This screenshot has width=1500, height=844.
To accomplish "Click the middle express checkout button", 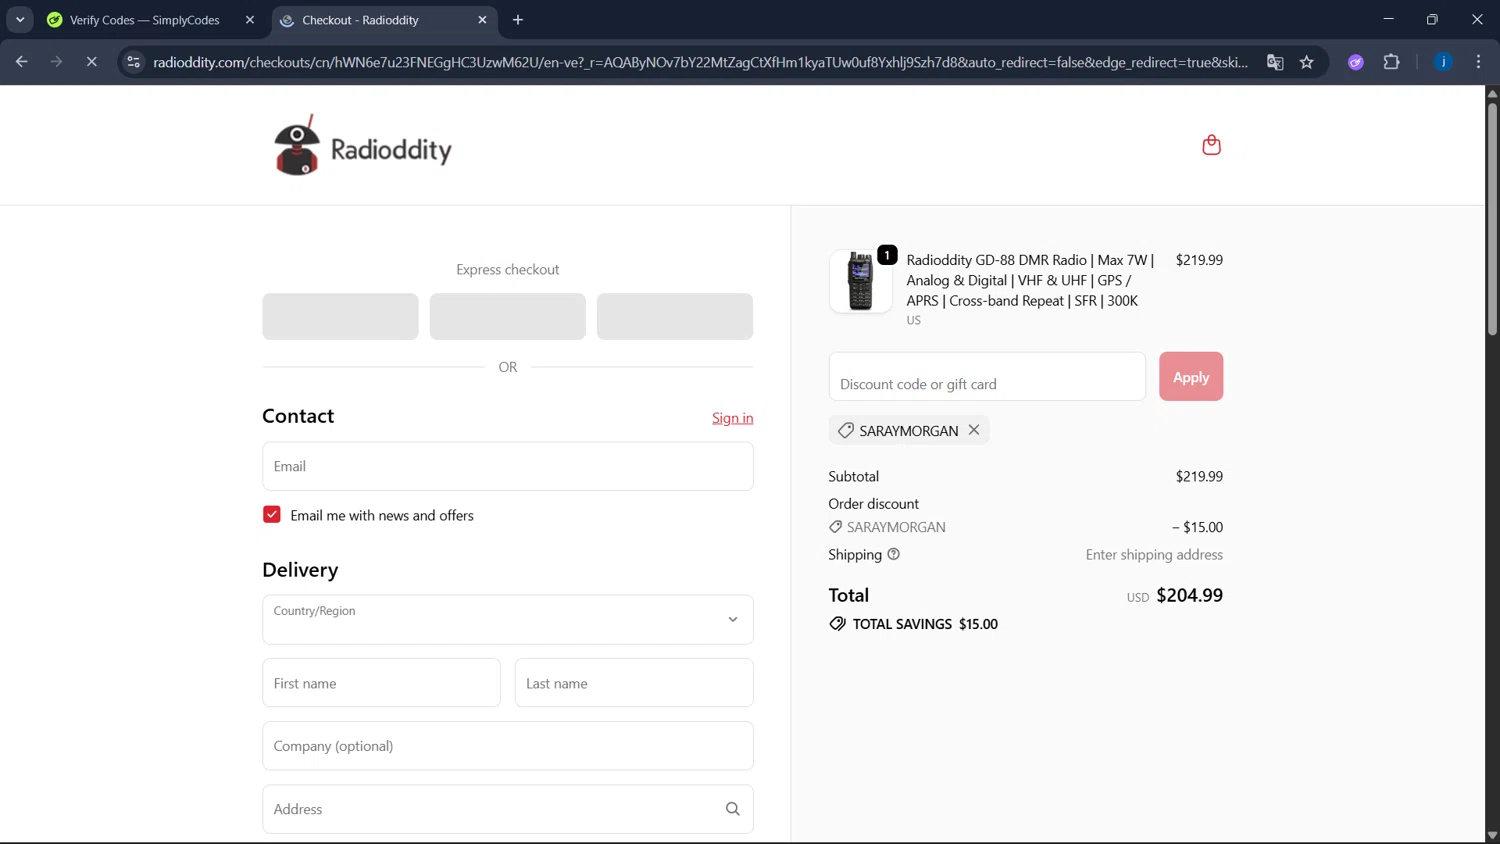I will click(508, 316).
